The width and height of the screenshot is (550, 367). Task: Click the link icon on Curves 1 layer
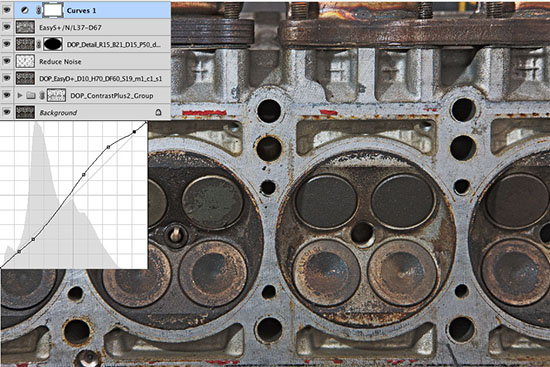point(38,11)
